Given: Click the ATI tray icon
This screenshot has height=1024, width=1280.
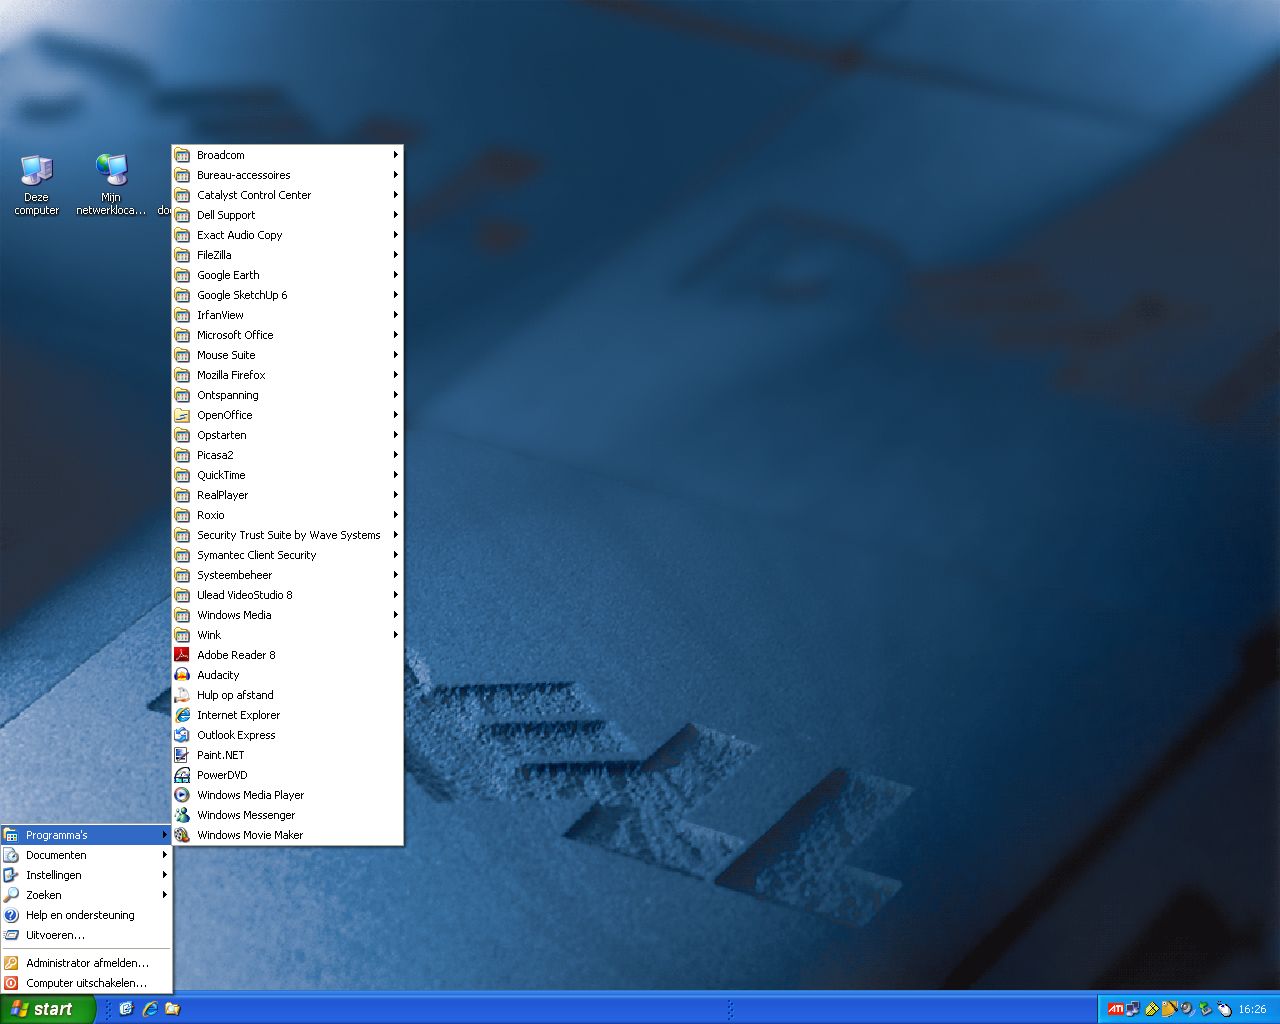Looking at the screenshot, I should pos(1116,1009).
